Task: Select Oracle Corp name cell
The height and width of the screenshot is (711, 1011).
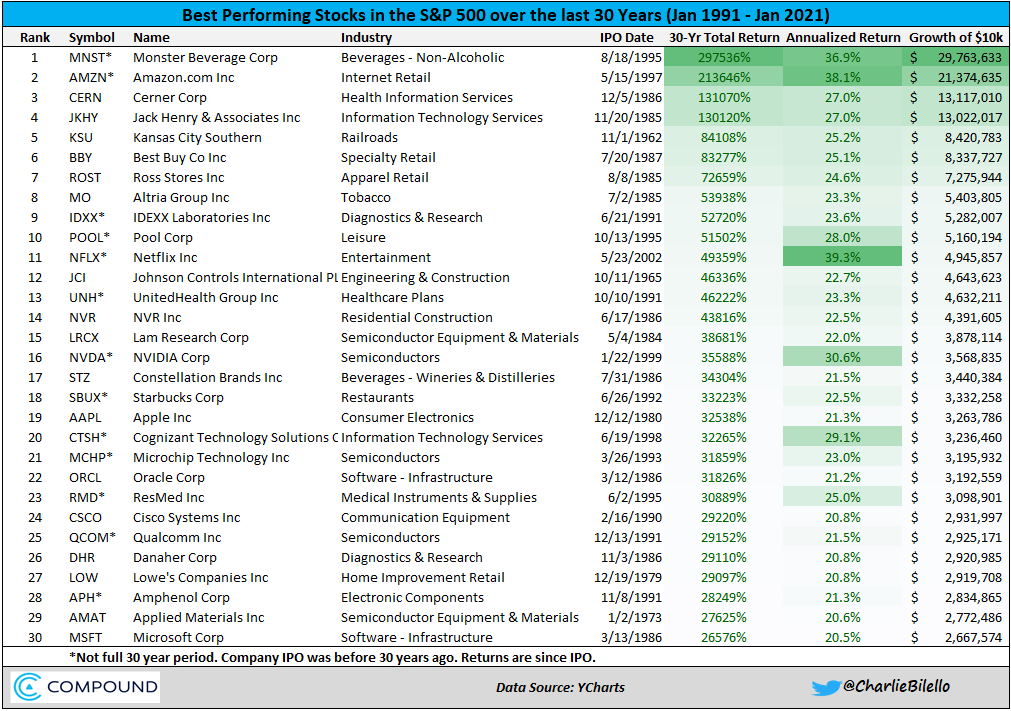Action: coord(169,477)
